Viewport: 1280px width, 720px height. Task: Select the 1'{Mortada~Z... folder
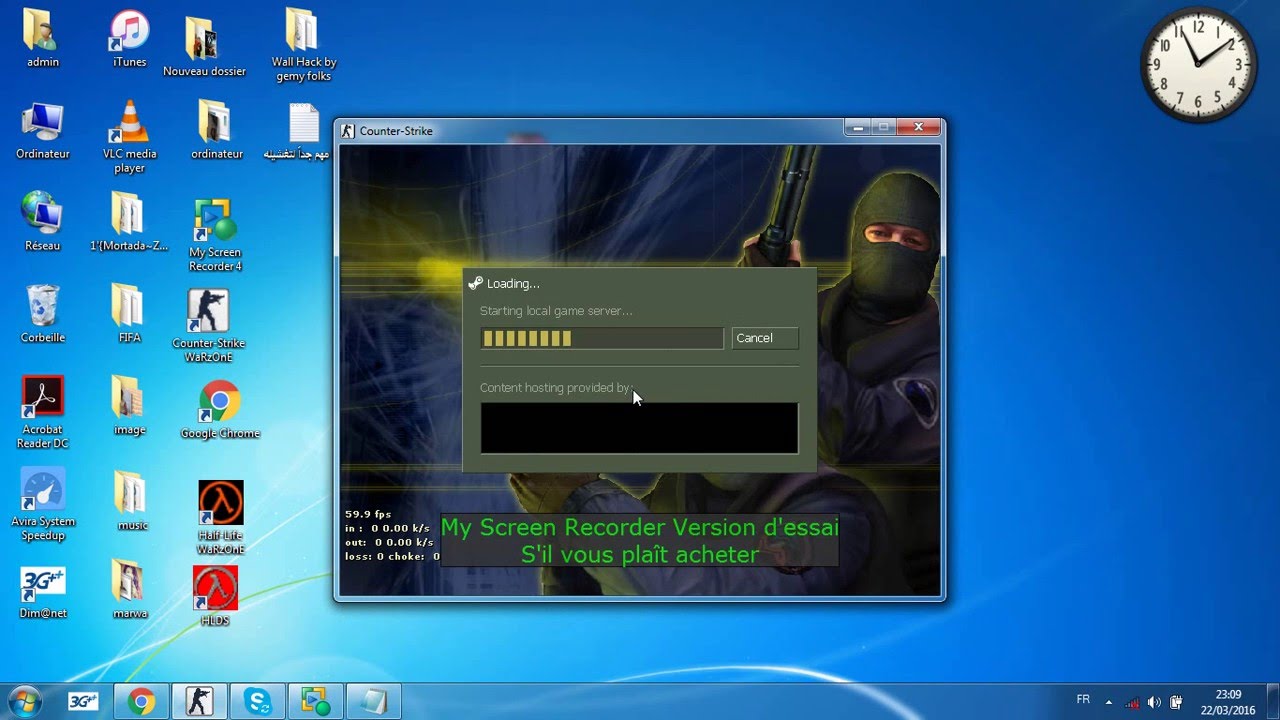pos(129,222)
